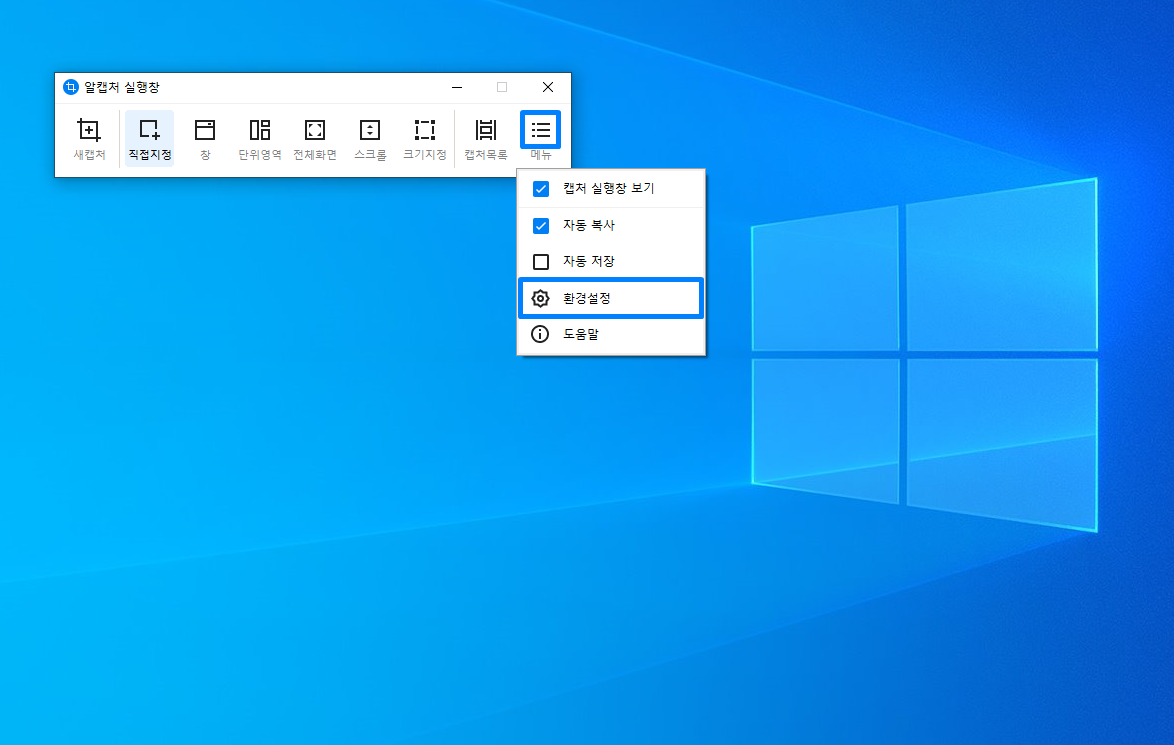This screenshot has width=1174, height=745.
Task: Choose the 창 window capture tool
Action: 204,139
